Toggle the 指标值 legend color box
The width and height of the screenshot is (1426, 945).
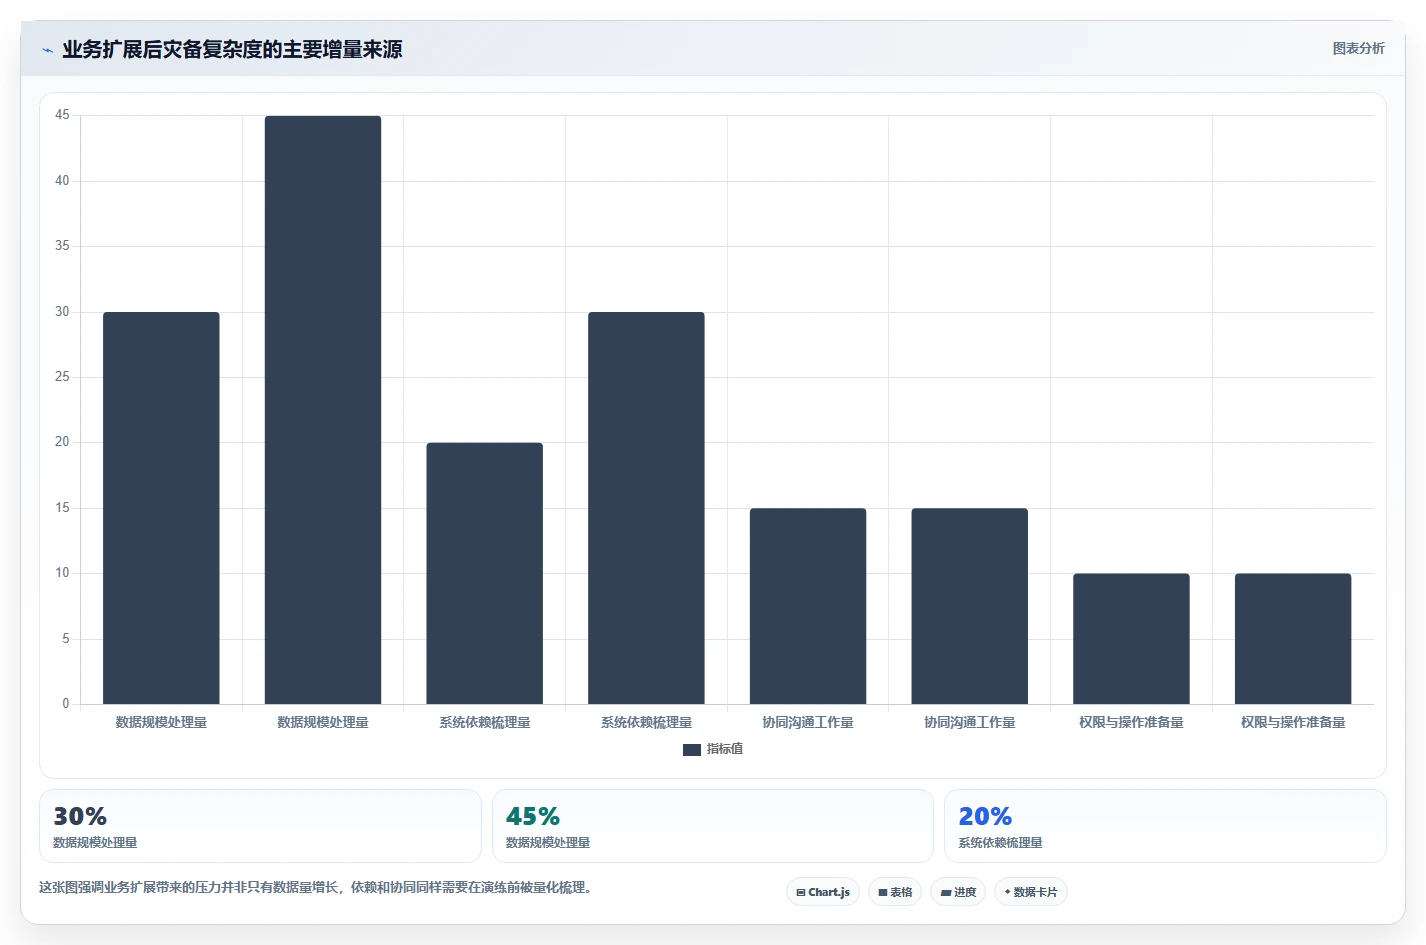tap(692, 749)
